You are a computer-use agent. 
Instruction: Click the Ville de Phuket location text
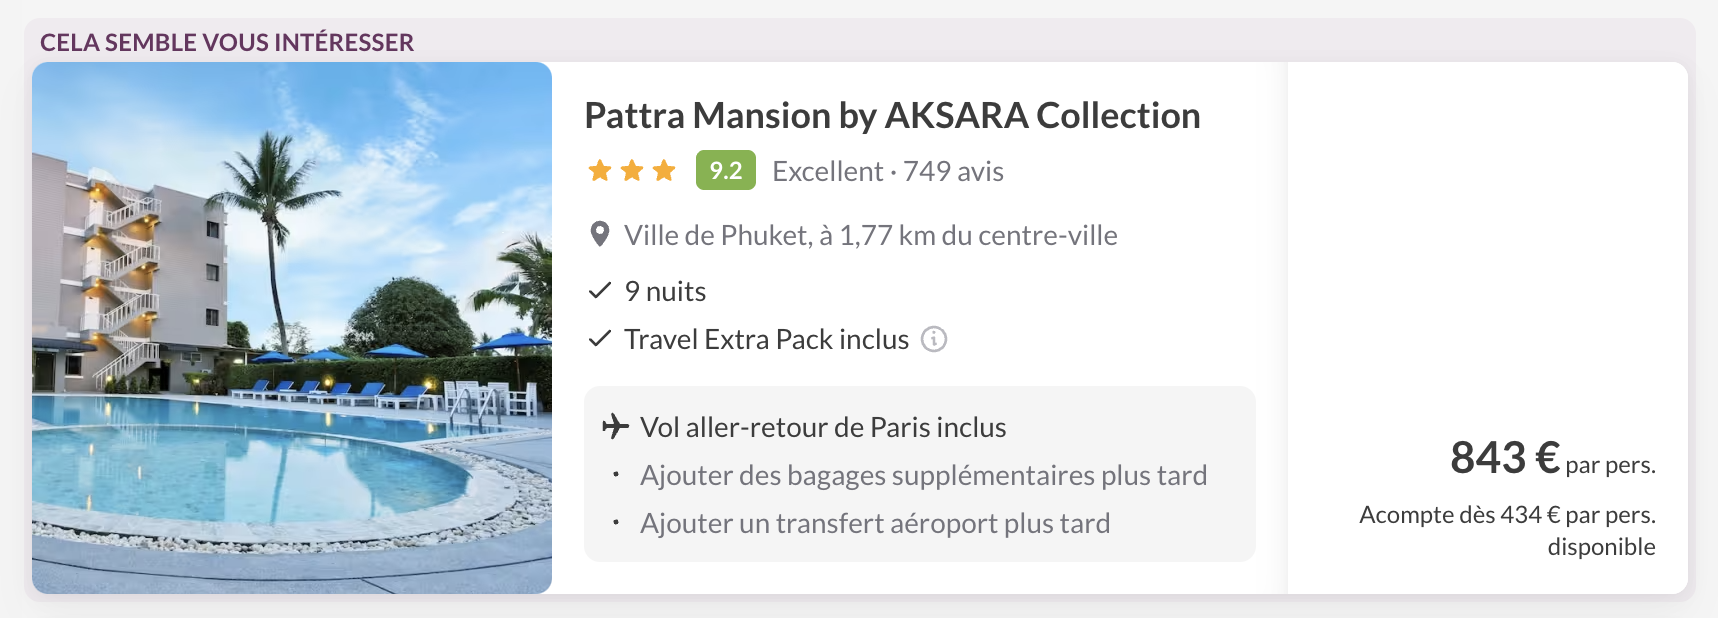click(x=870, y=236)
